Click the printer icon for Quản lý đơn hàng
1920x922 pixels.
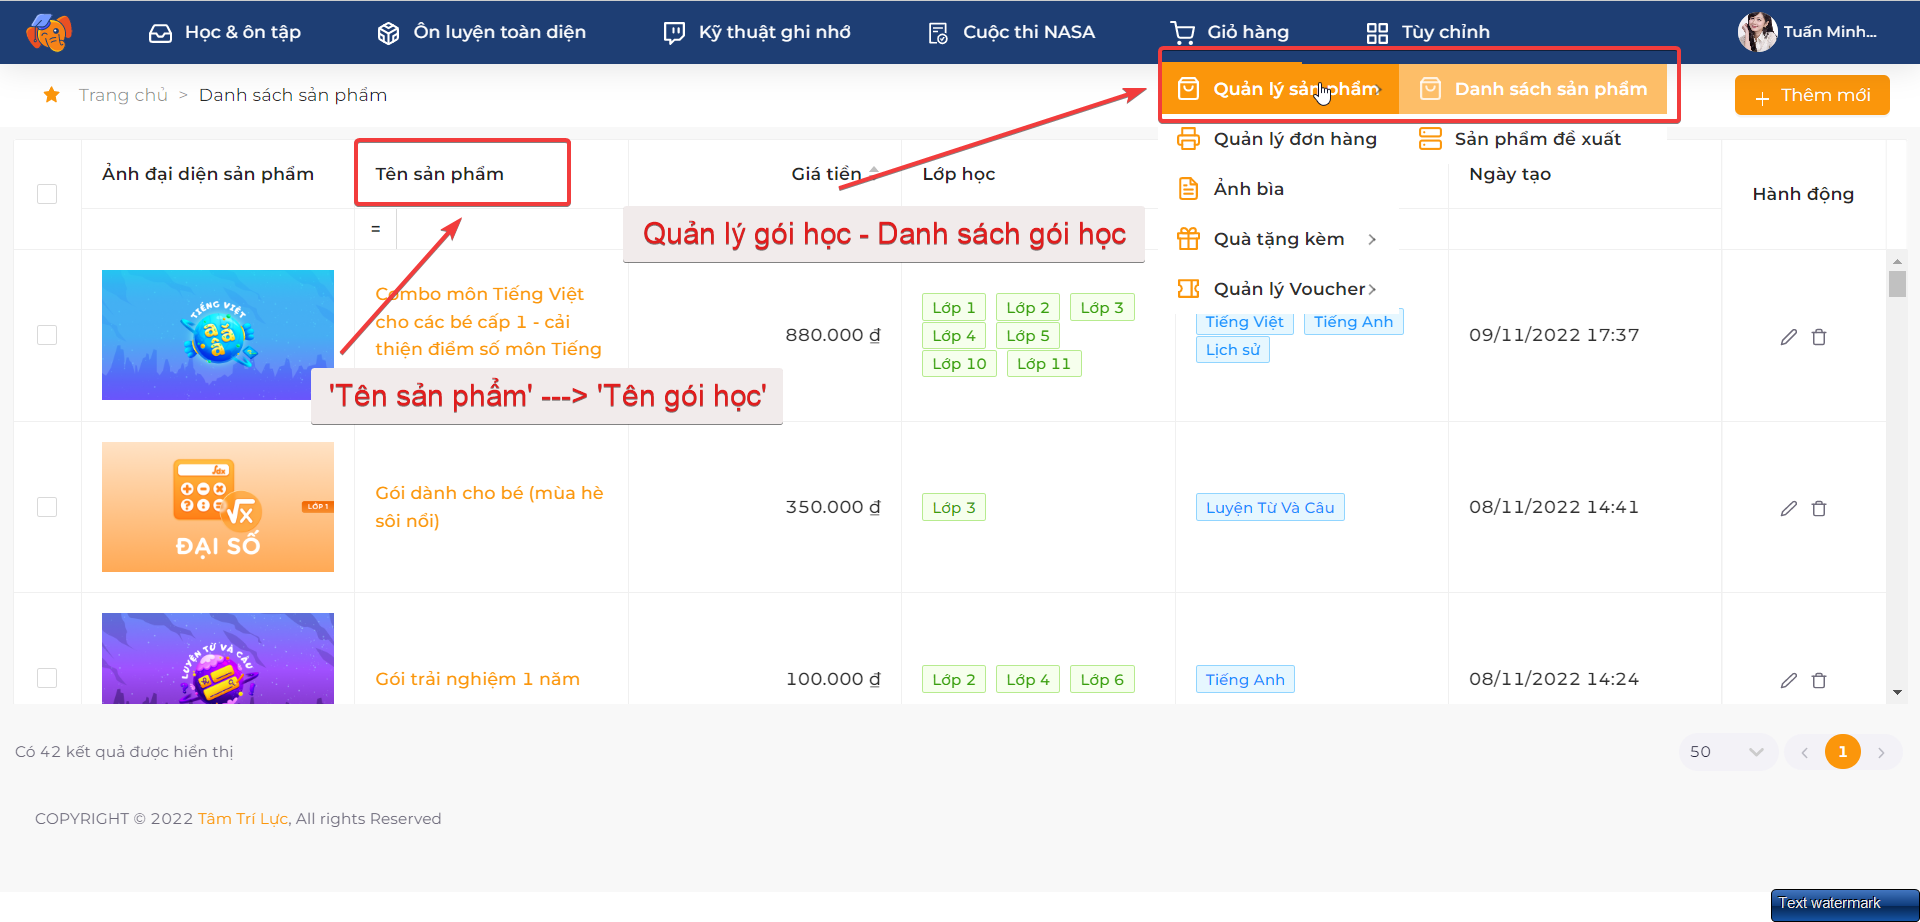pyautogui.click(x=1188, y=139)
